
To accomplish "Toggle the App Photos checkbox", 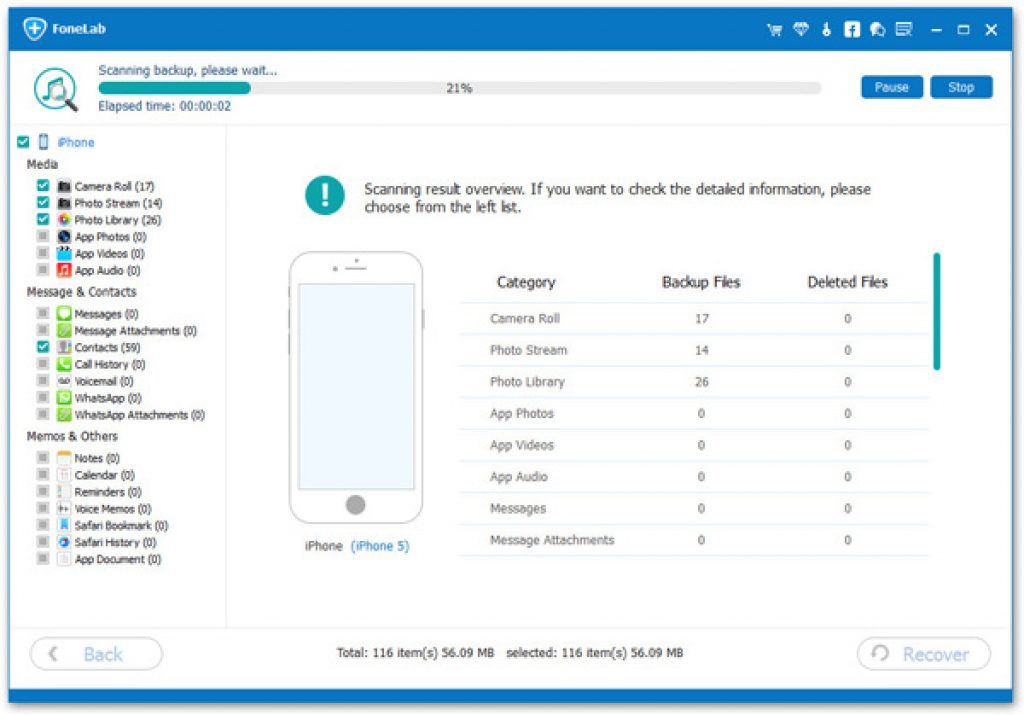I will [43, 236].
